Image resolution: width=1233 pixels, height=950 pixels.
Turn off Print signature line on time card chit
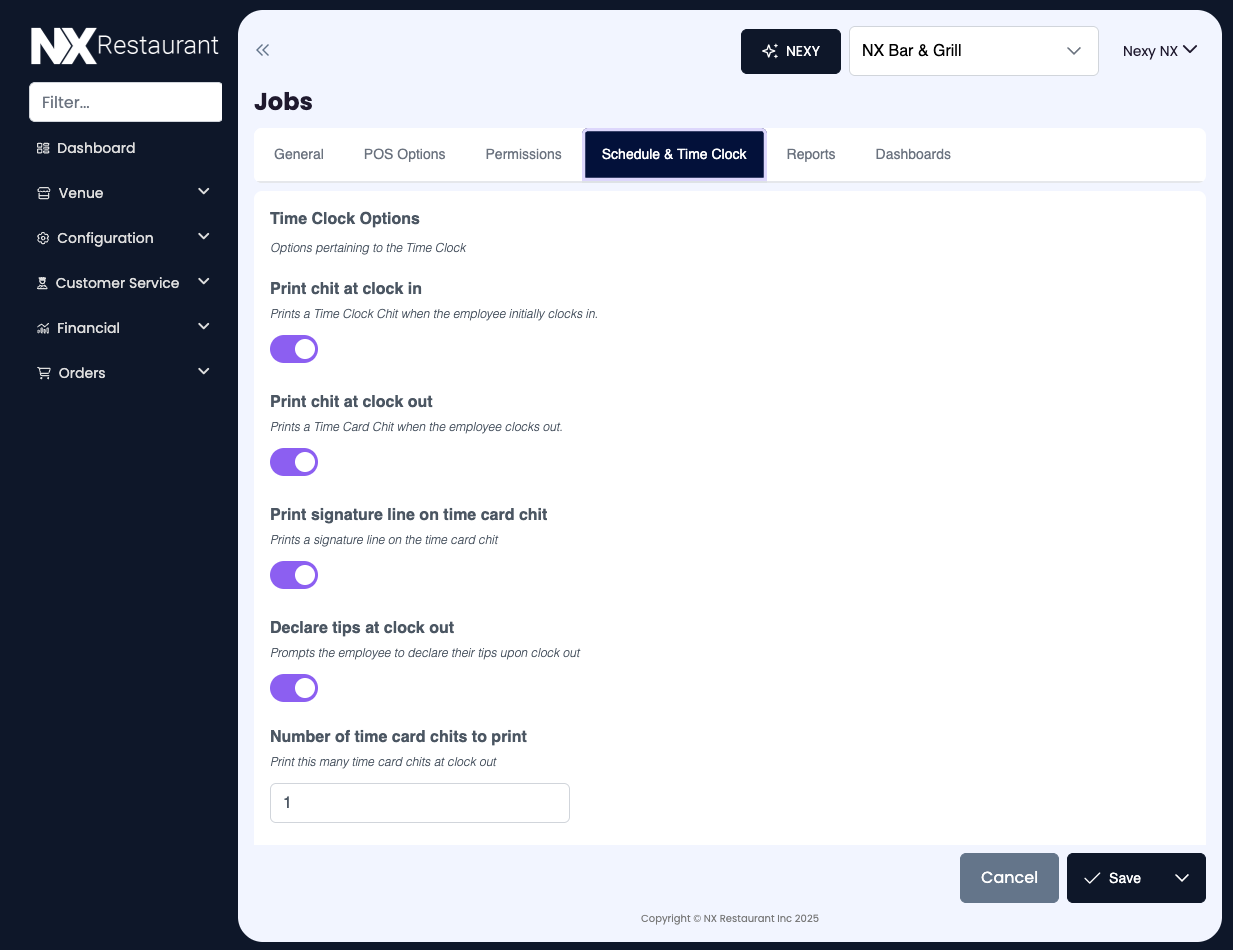click(293, 574)
